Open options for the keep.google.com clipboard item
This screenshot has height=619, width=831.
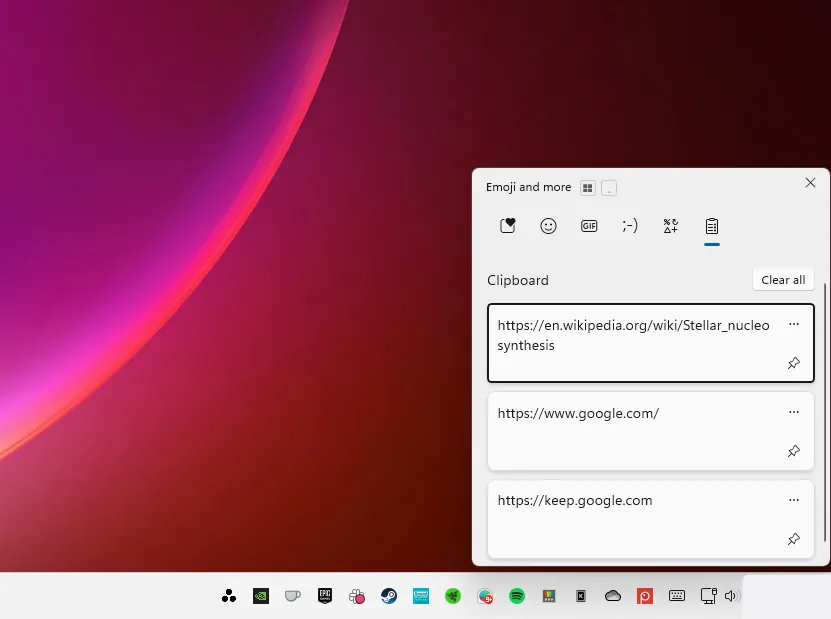pos(793,500)
